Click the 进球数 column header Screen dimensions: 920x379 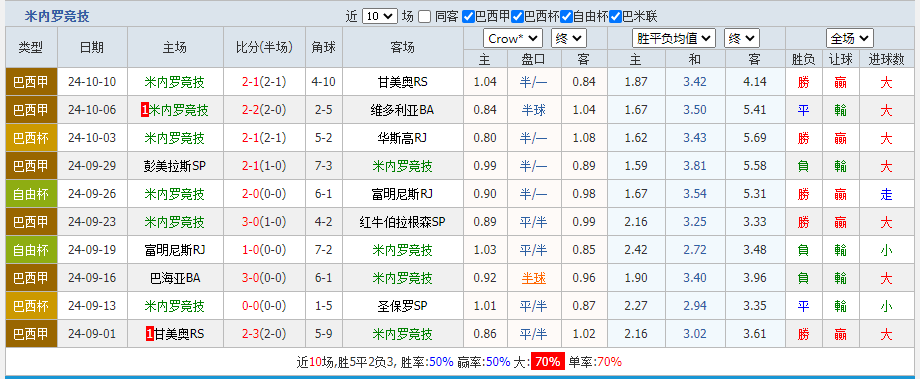[x=886, y=59]
